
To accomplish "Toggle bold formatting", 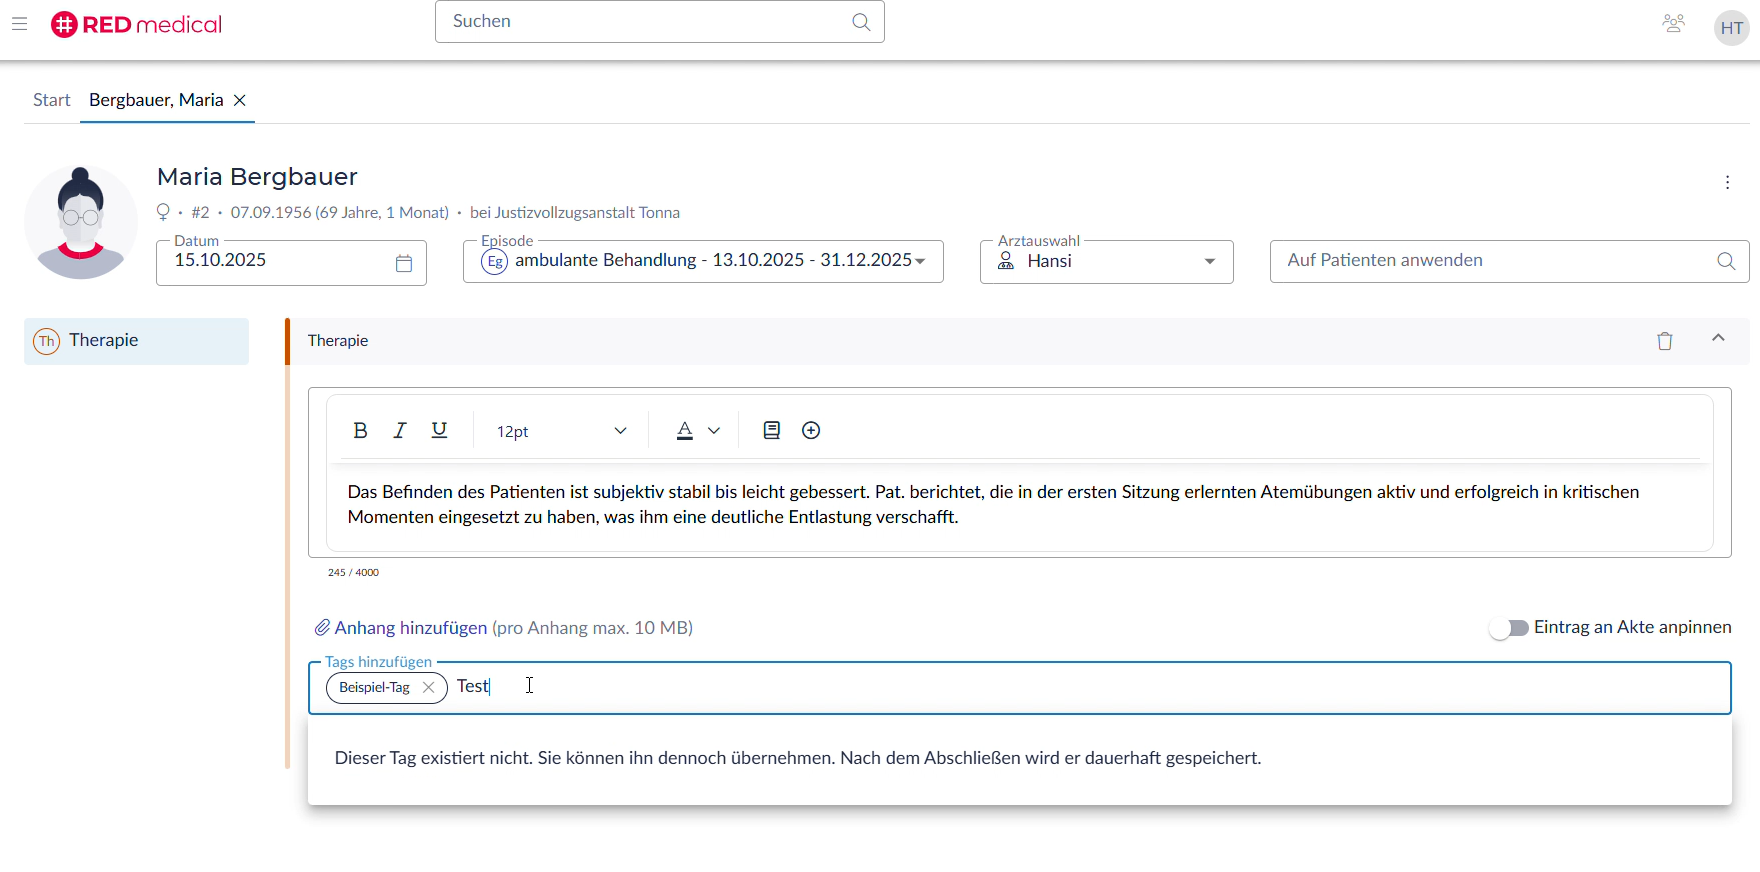I will tap(360, 431).
